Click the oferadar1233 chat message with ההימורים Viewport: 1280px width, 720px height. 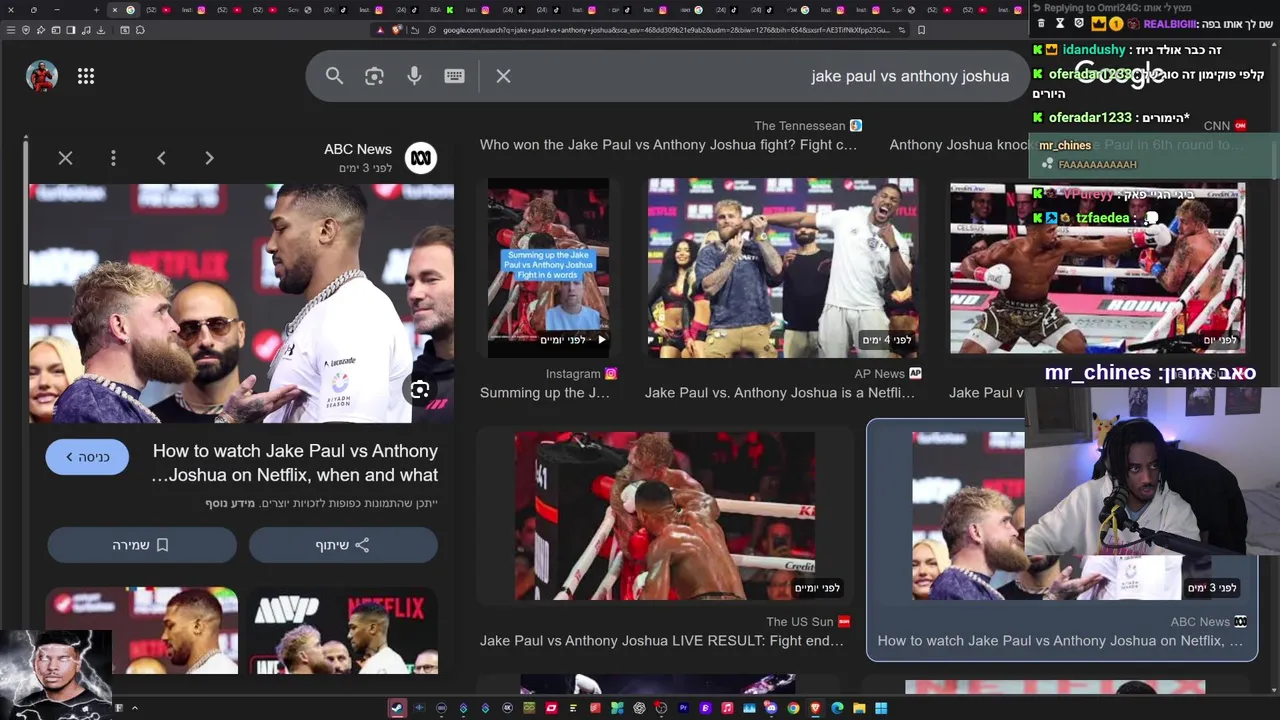pyautogui.click(x=1119, y=118)
